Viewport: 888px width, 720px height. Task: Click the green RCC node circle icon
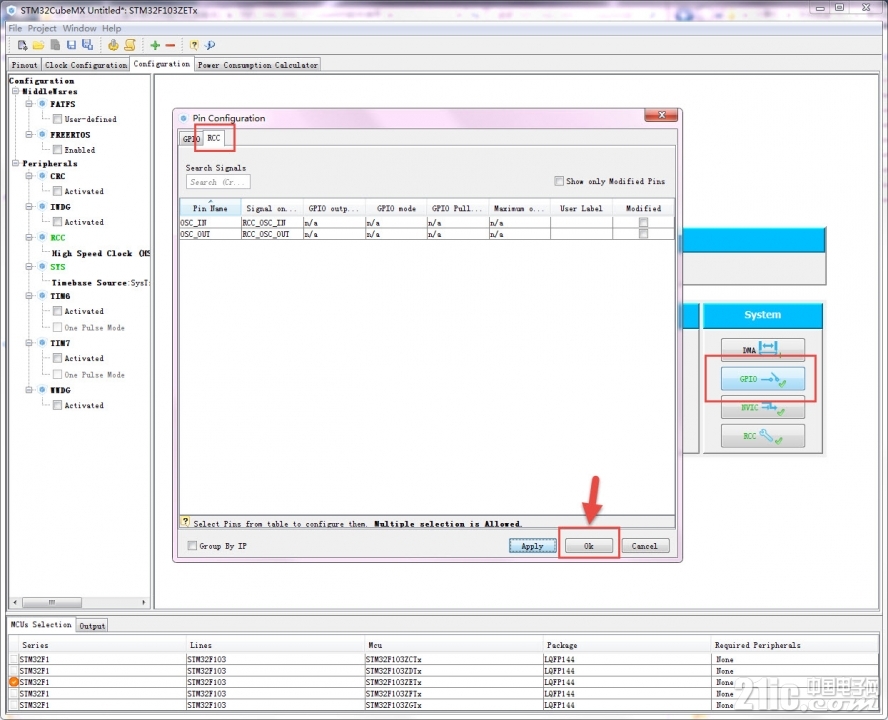point(42,237)
